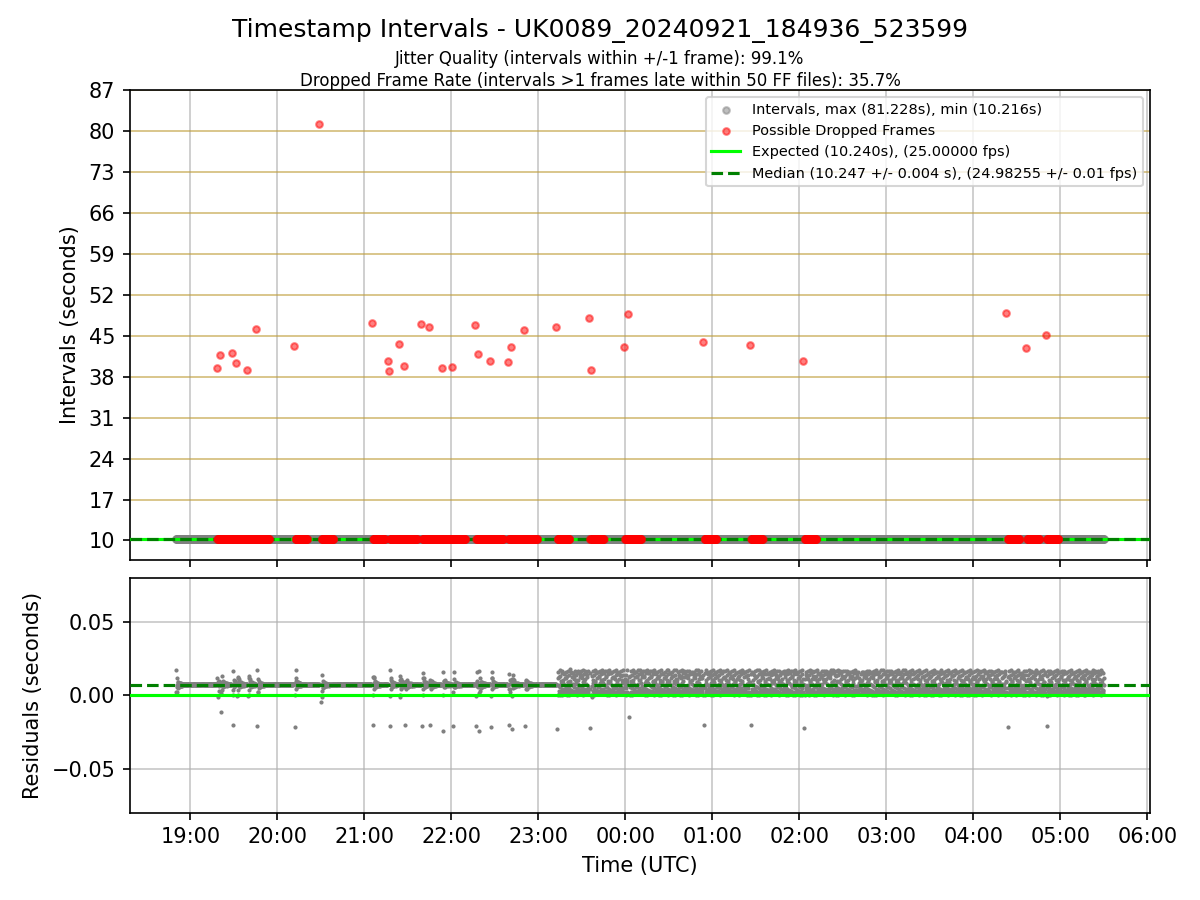
Task: Click legend entry 'Possible Dropped Frames'
Action: click(x=843, y=130)
